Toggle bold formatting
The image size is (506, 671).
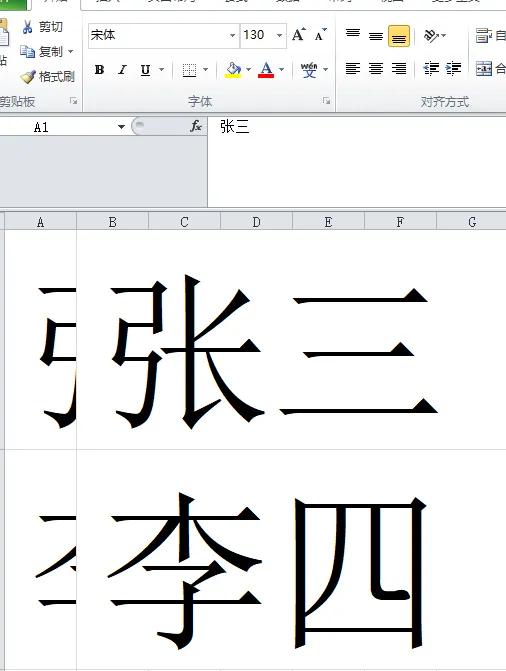tap(100, 69)
